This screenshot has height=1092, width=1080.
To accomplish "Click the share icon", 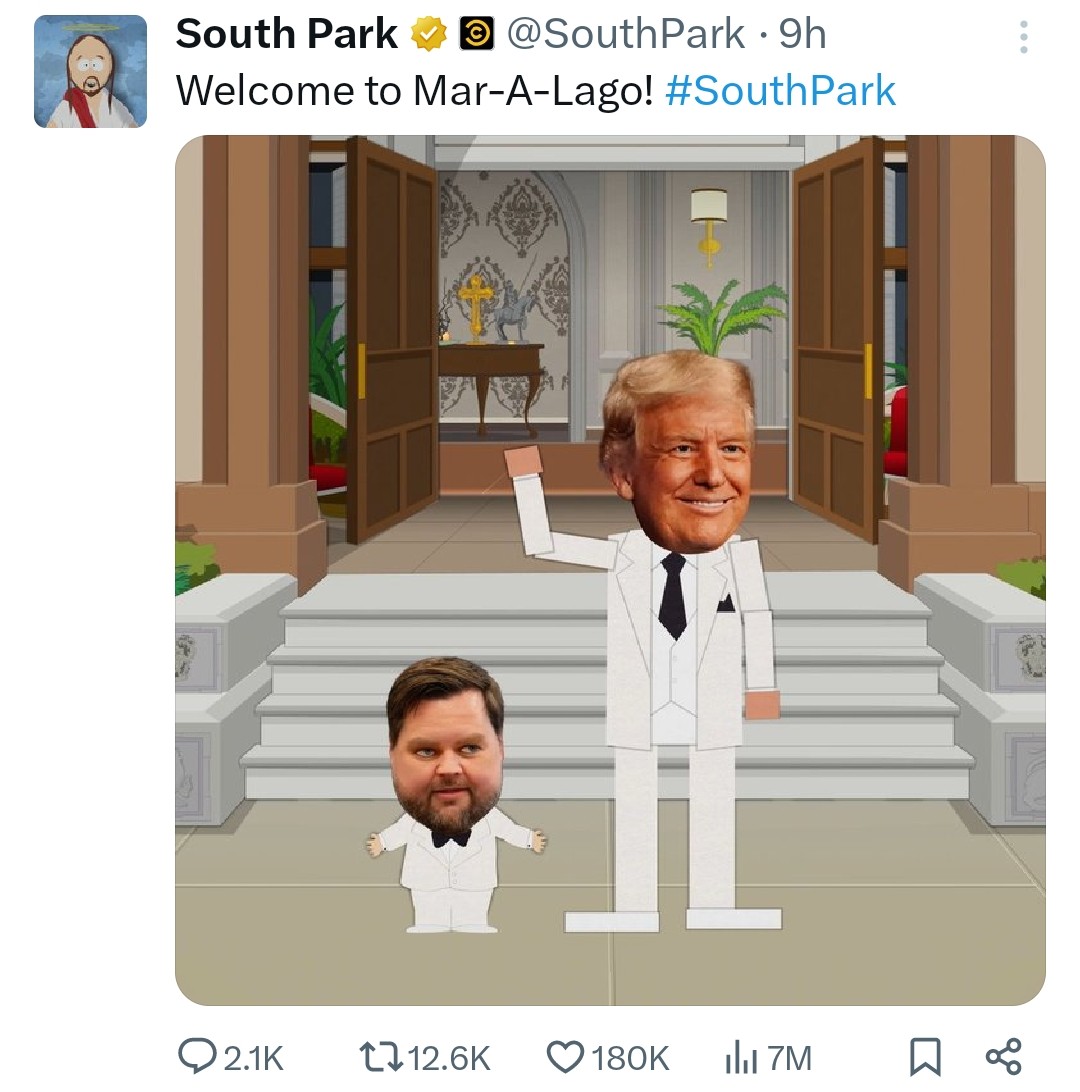I will coord(1003,1056).
